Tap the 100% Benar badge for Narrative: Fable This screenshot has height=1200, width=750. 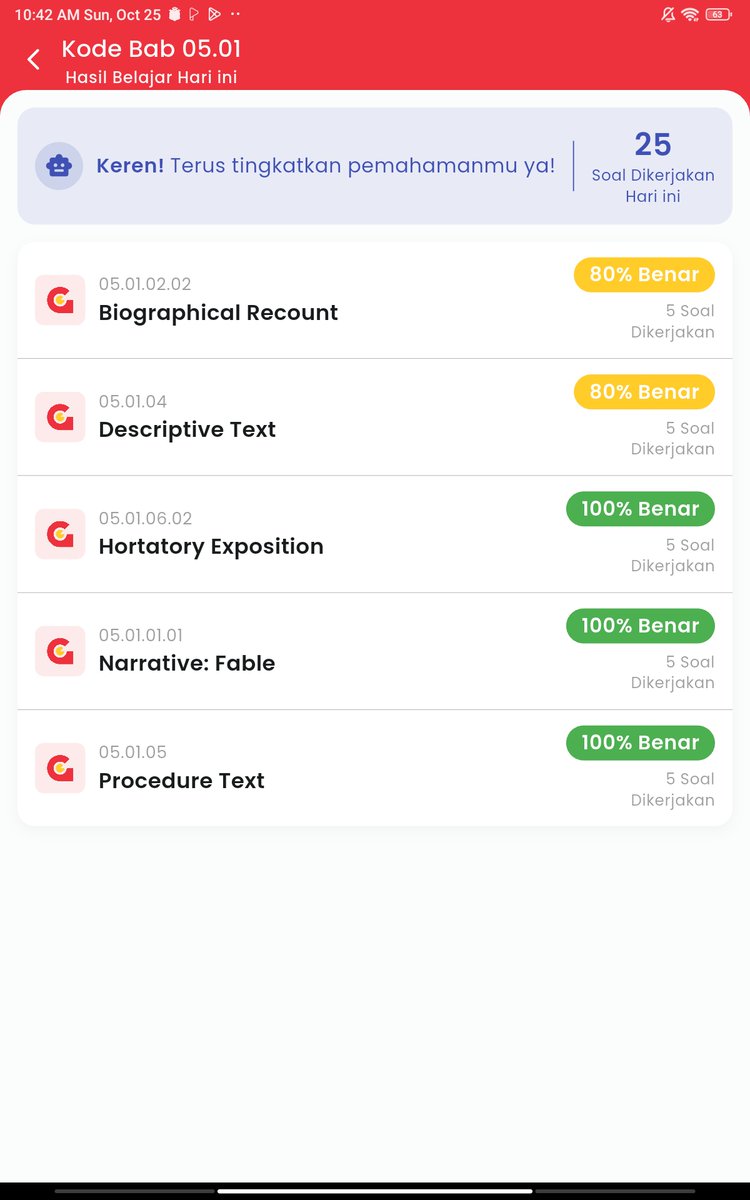point(640,626)
